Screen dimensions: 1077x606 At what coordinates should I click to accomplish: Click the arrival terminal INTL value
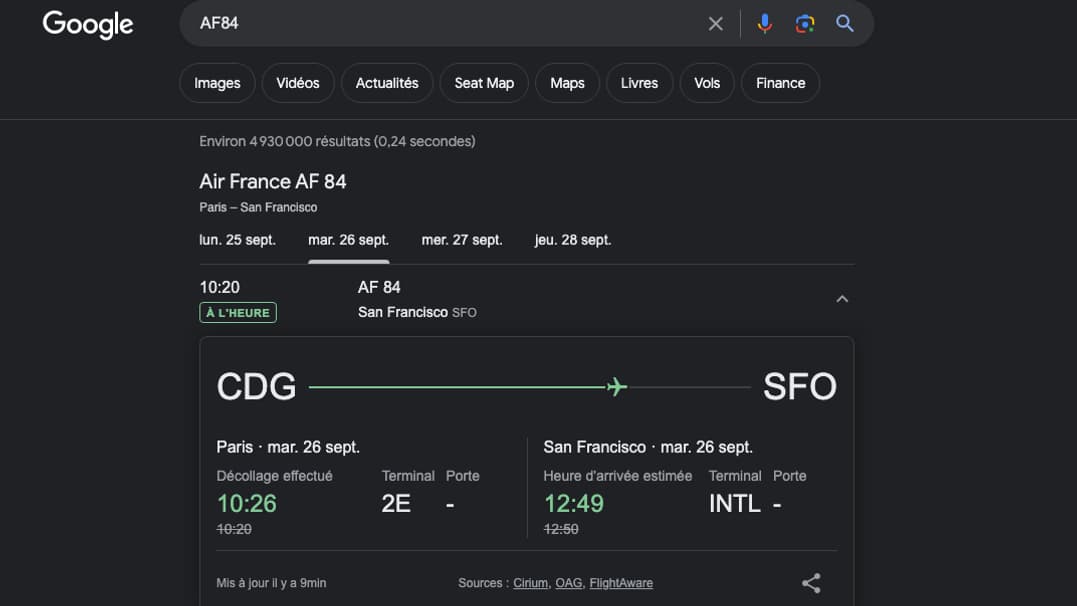pos(734,504)
